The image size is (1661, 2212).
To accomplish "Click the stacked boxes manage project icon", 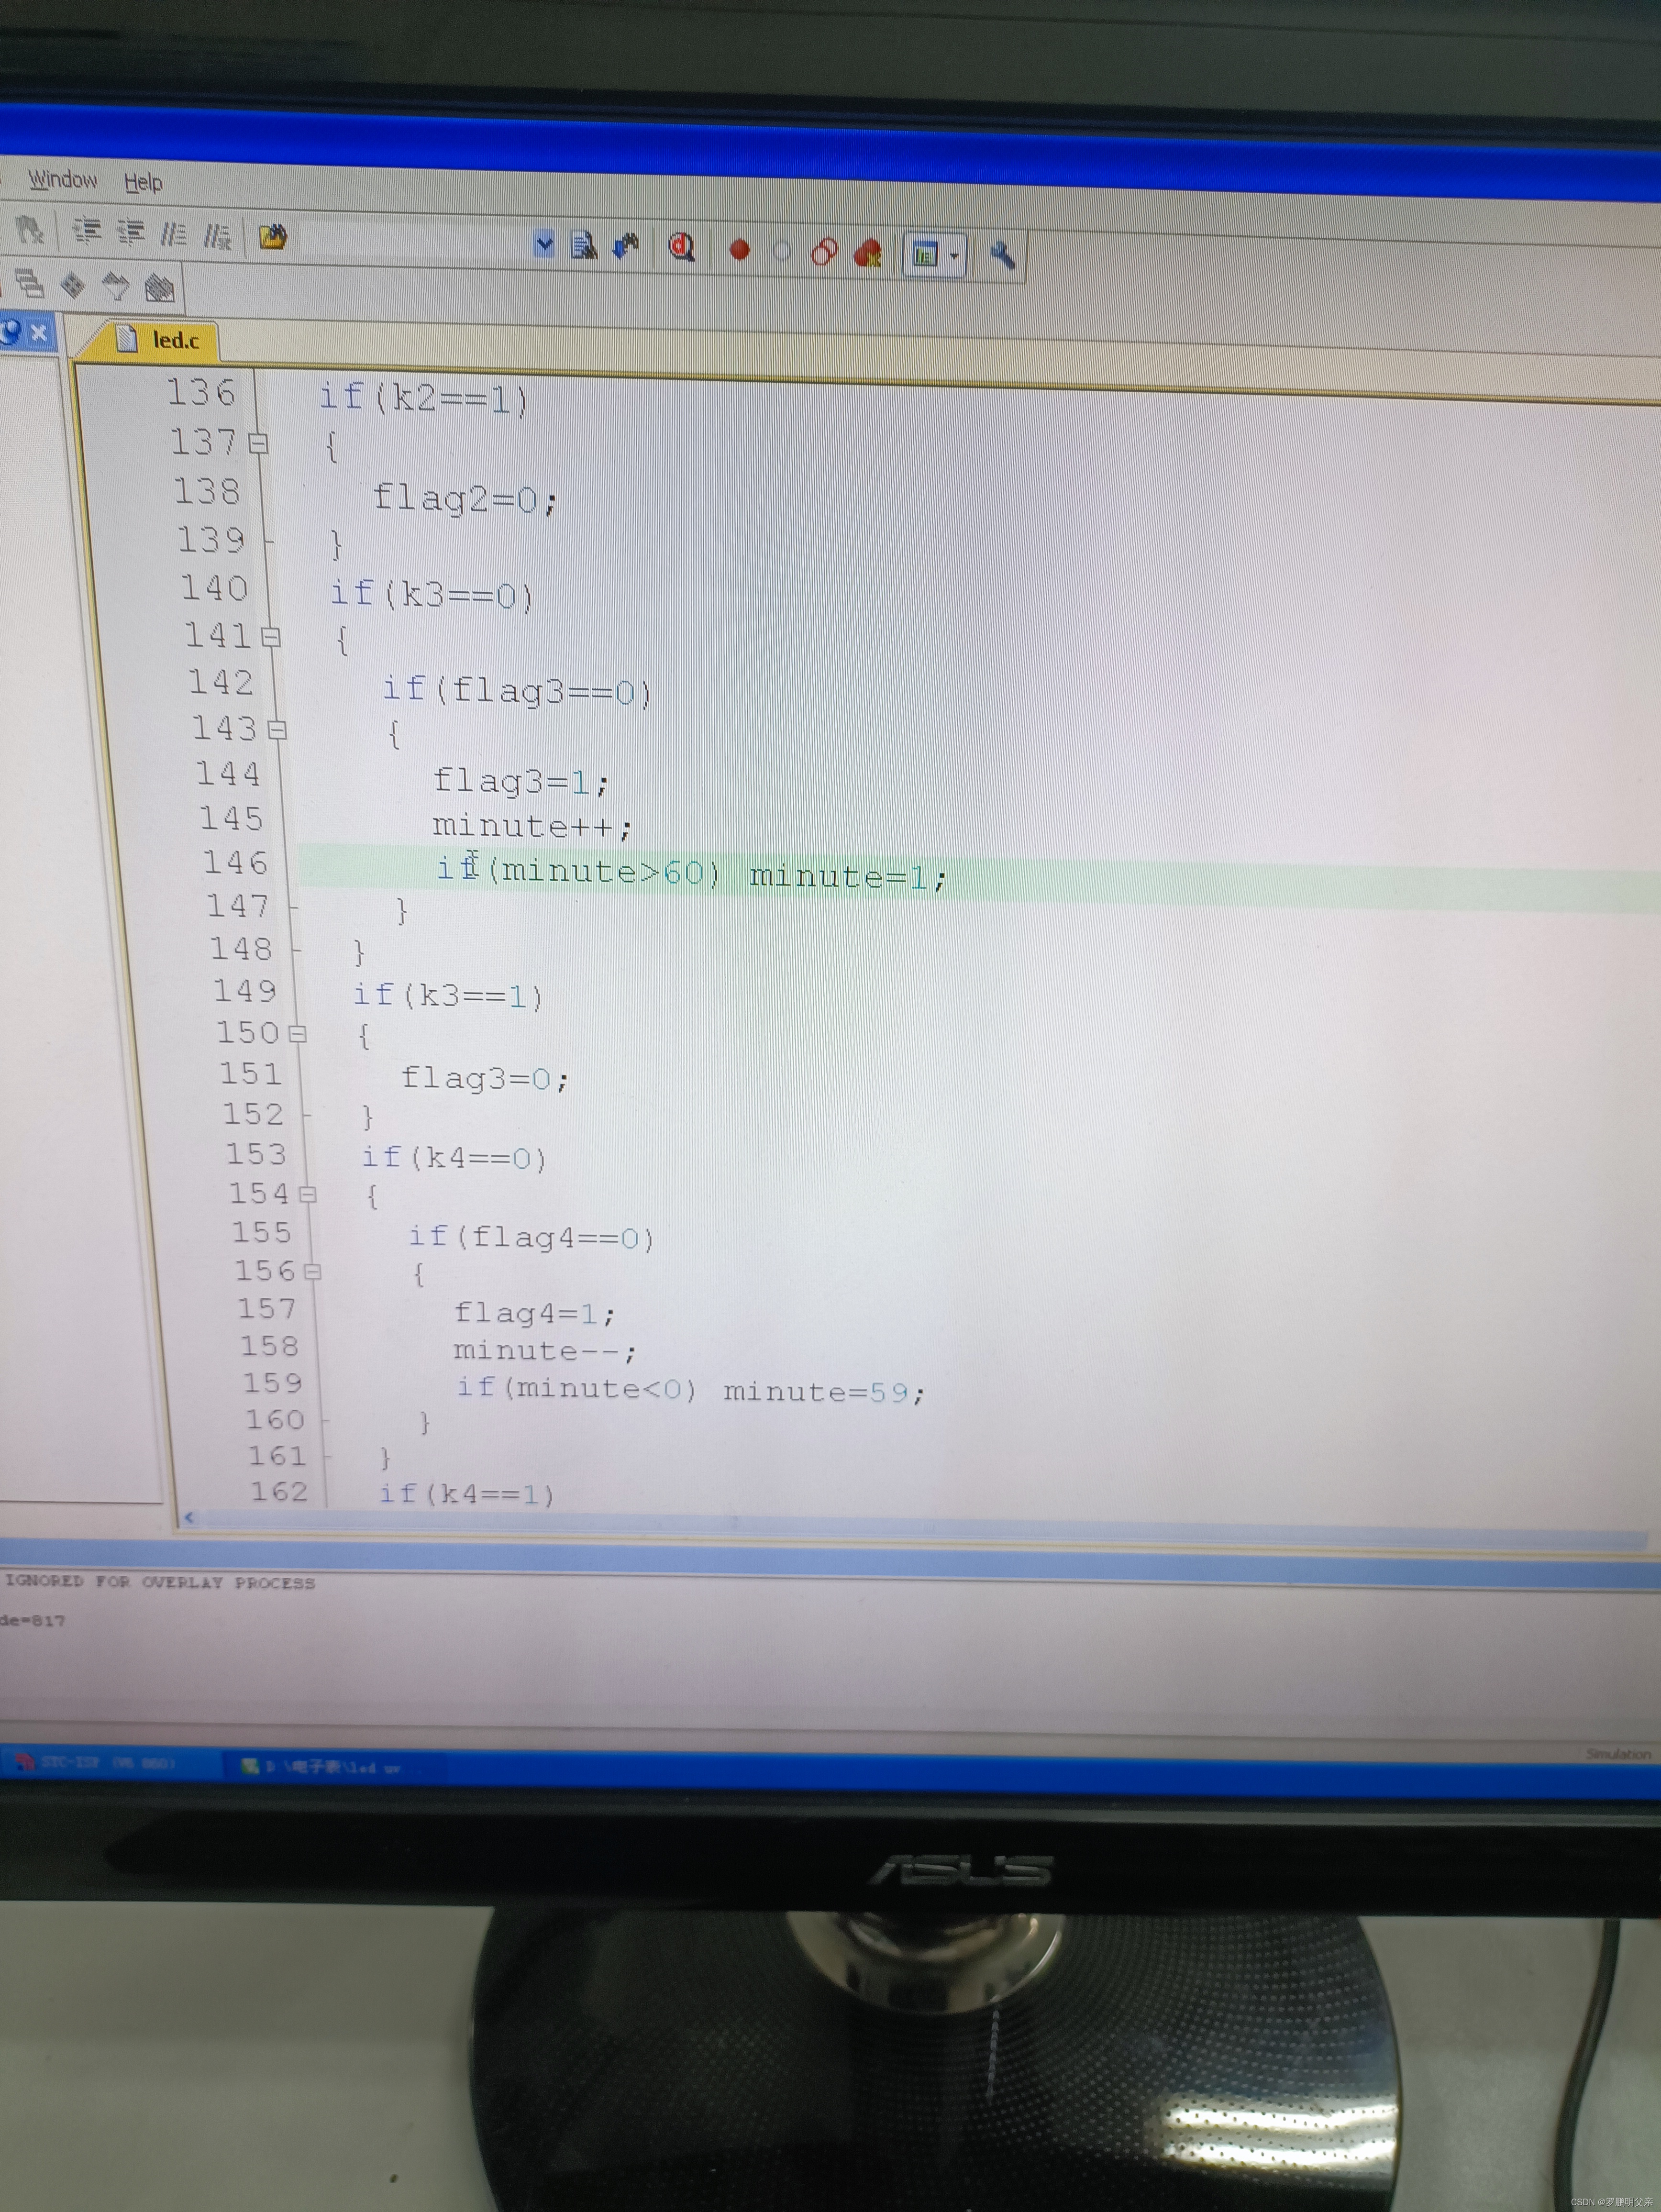I will tap(30, 283).
